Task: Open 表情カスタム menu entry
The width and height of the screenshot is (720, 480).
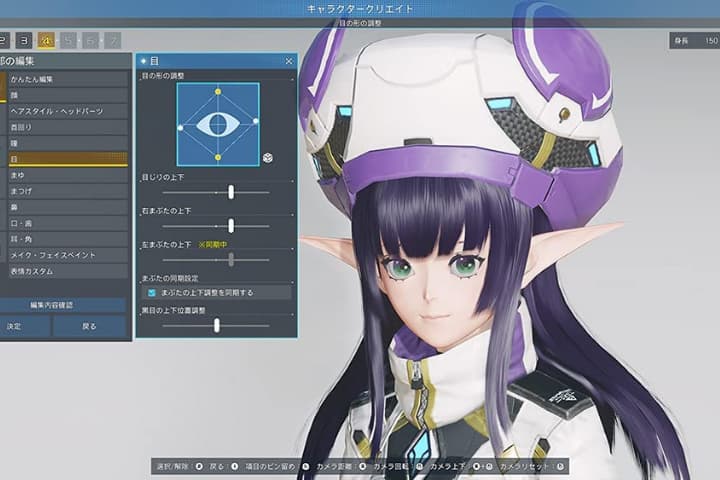Action: [x=68, y=271]
